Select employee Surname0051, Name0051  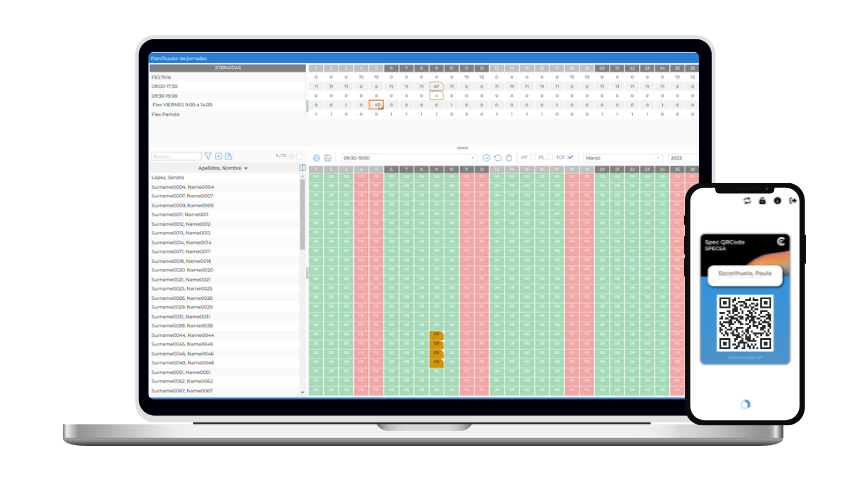(224, 372)
